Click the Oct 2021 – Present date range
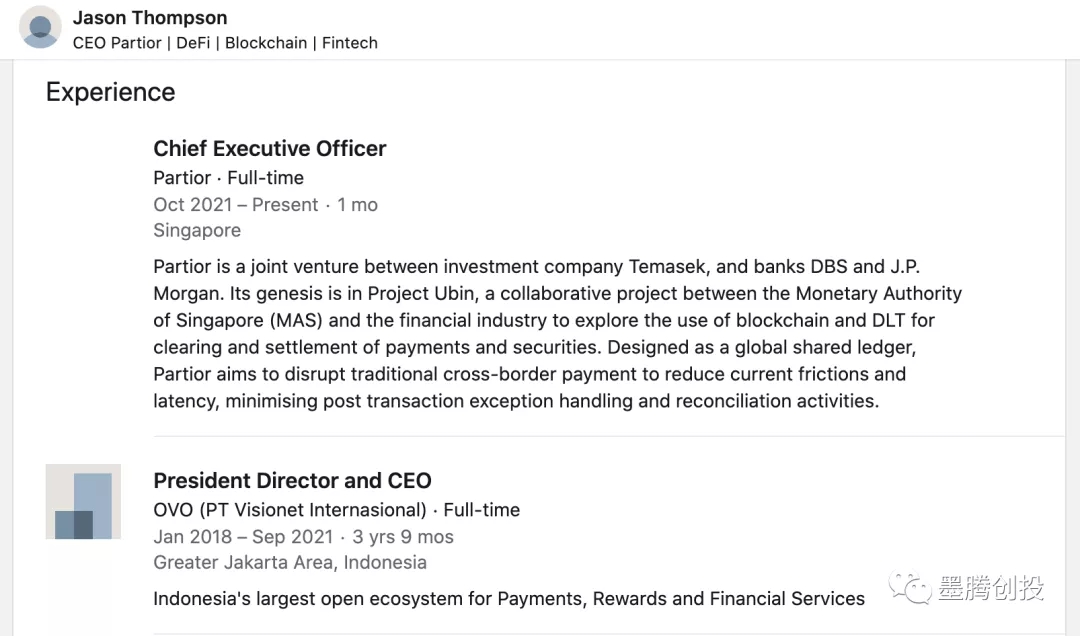 (x=235, y=205)
